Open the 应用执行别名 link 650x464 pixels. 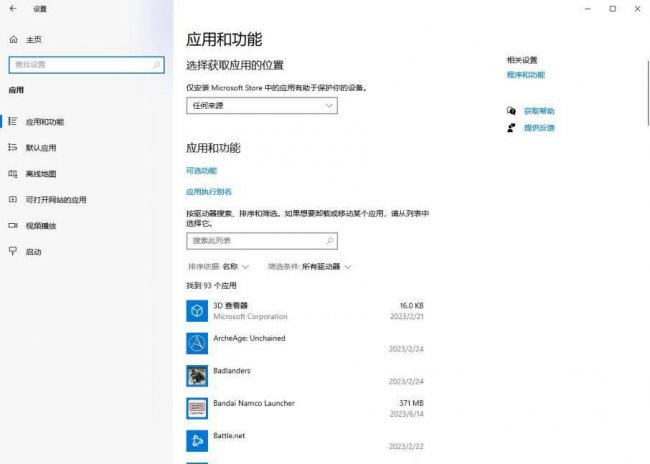pyautogui.click(x=209, y=192)
